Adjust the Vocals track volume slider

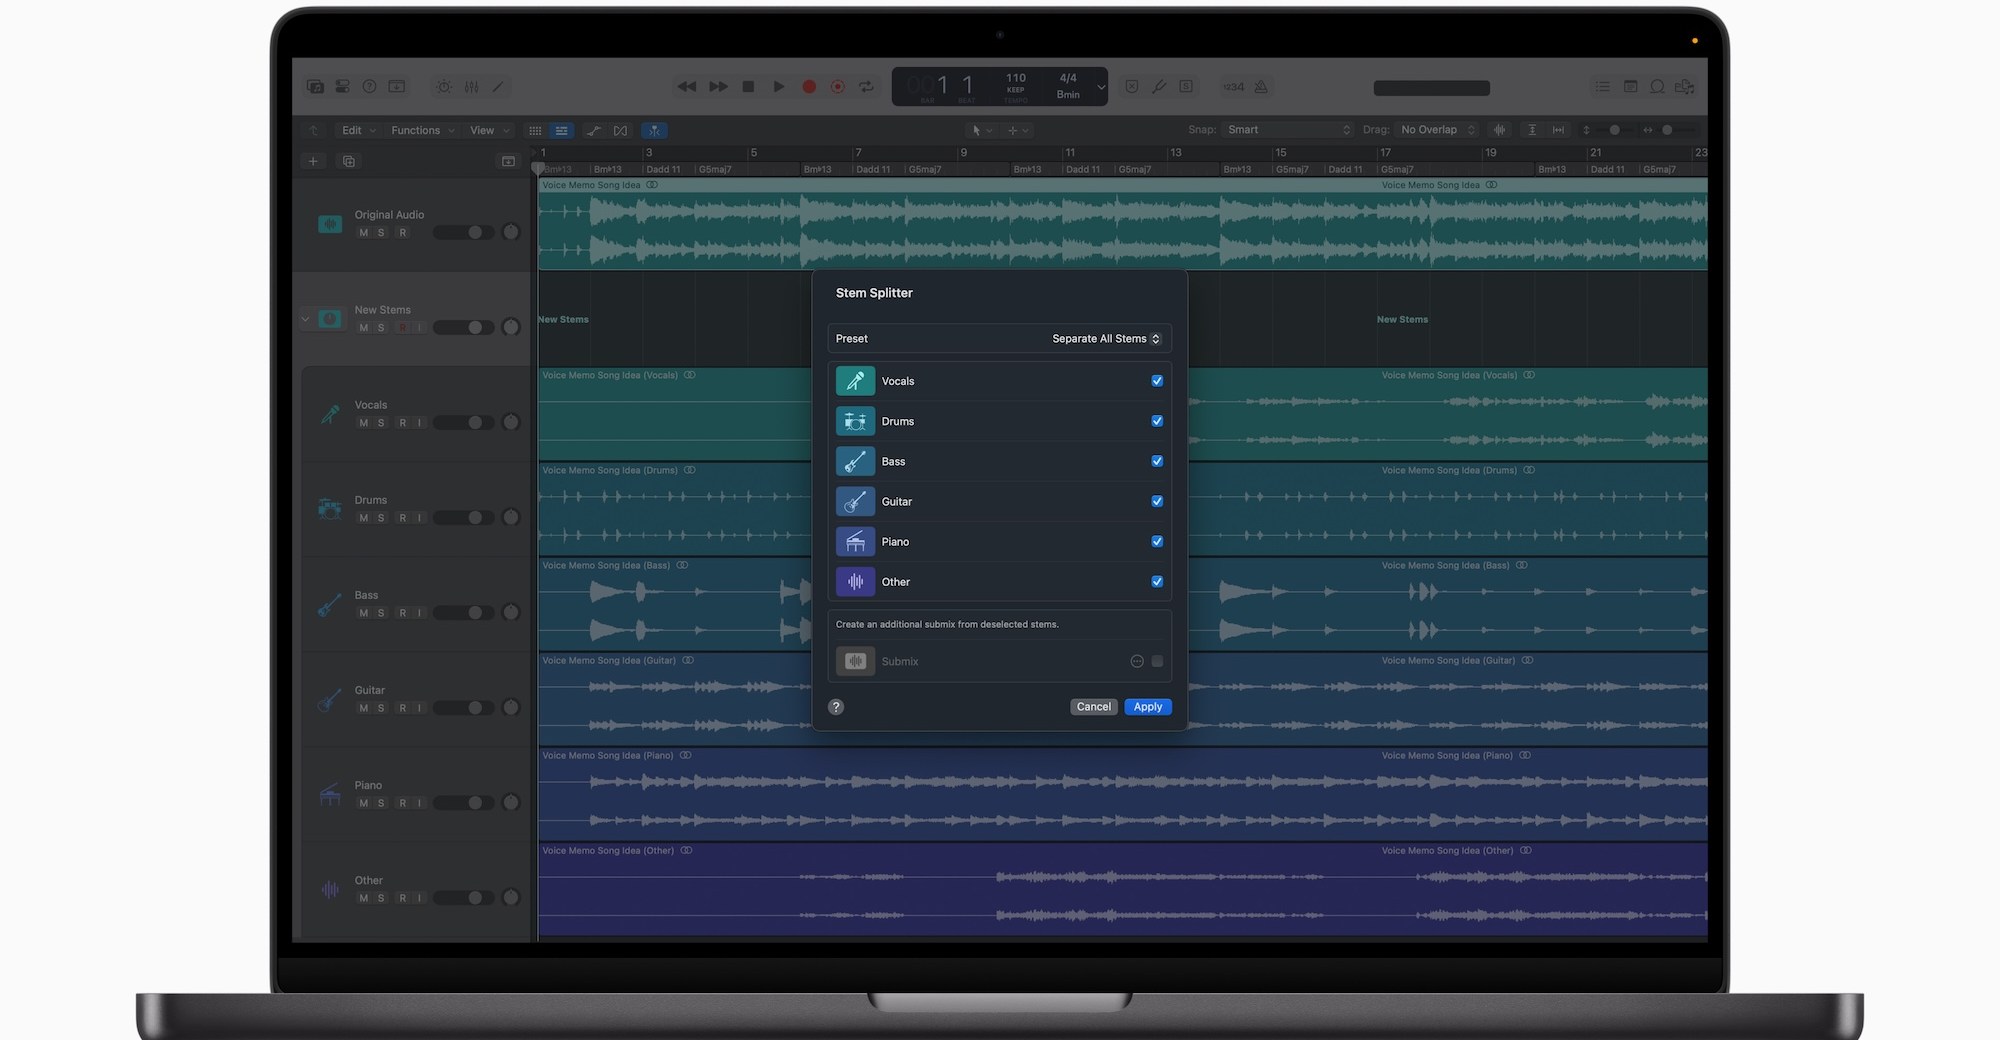click(x=464, y=423)
